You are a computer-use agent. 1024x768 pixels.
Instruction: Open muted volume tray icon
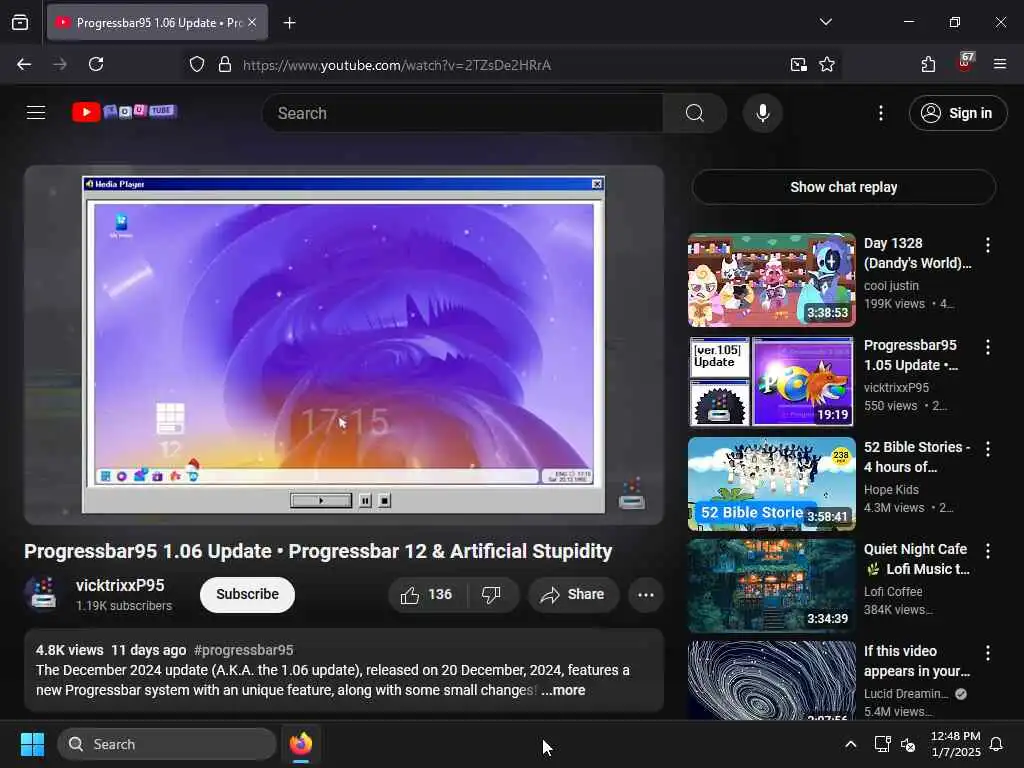tap(908, 744)
